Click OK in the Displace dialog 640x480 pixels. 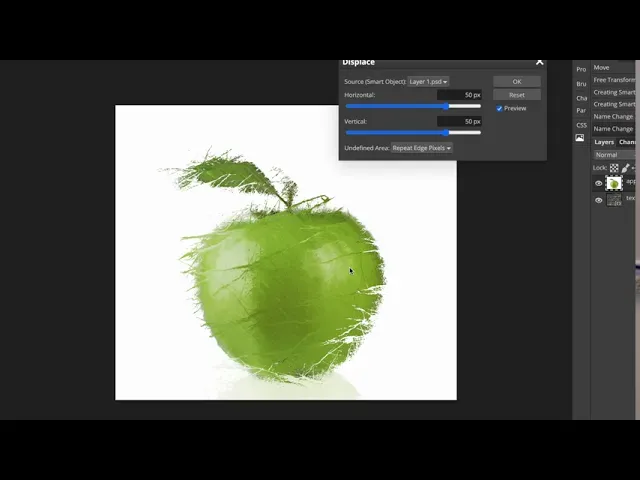tap(516, 81)
